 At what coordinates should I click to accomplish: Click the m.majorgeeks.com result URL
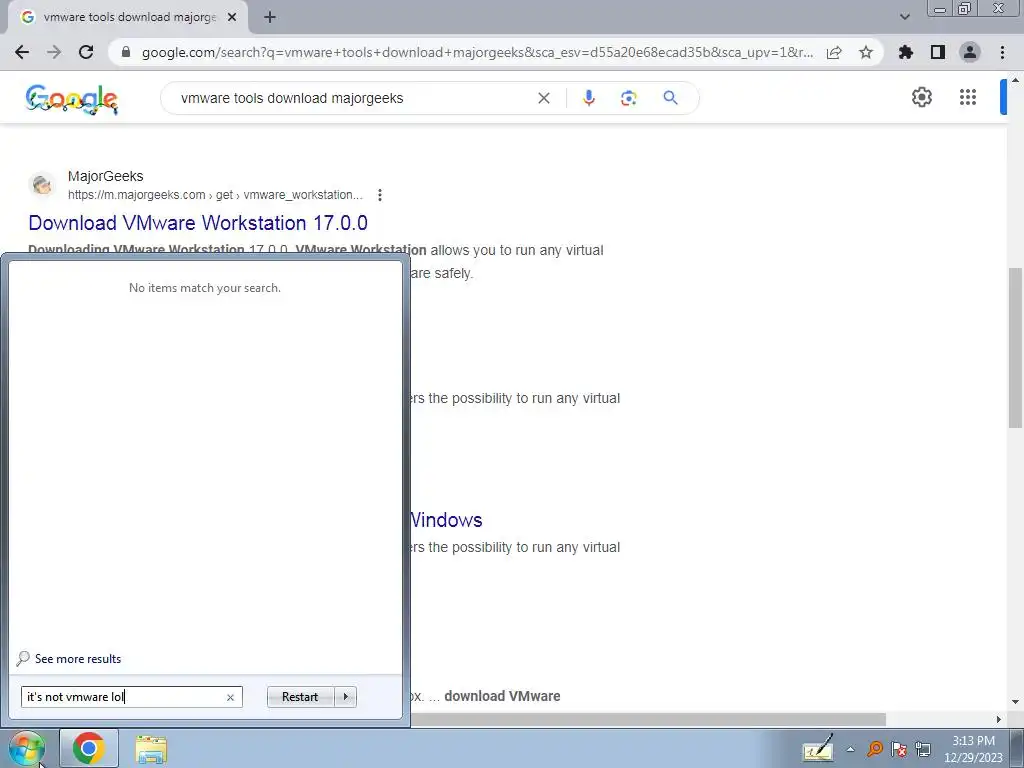click(x=215, y=195)
